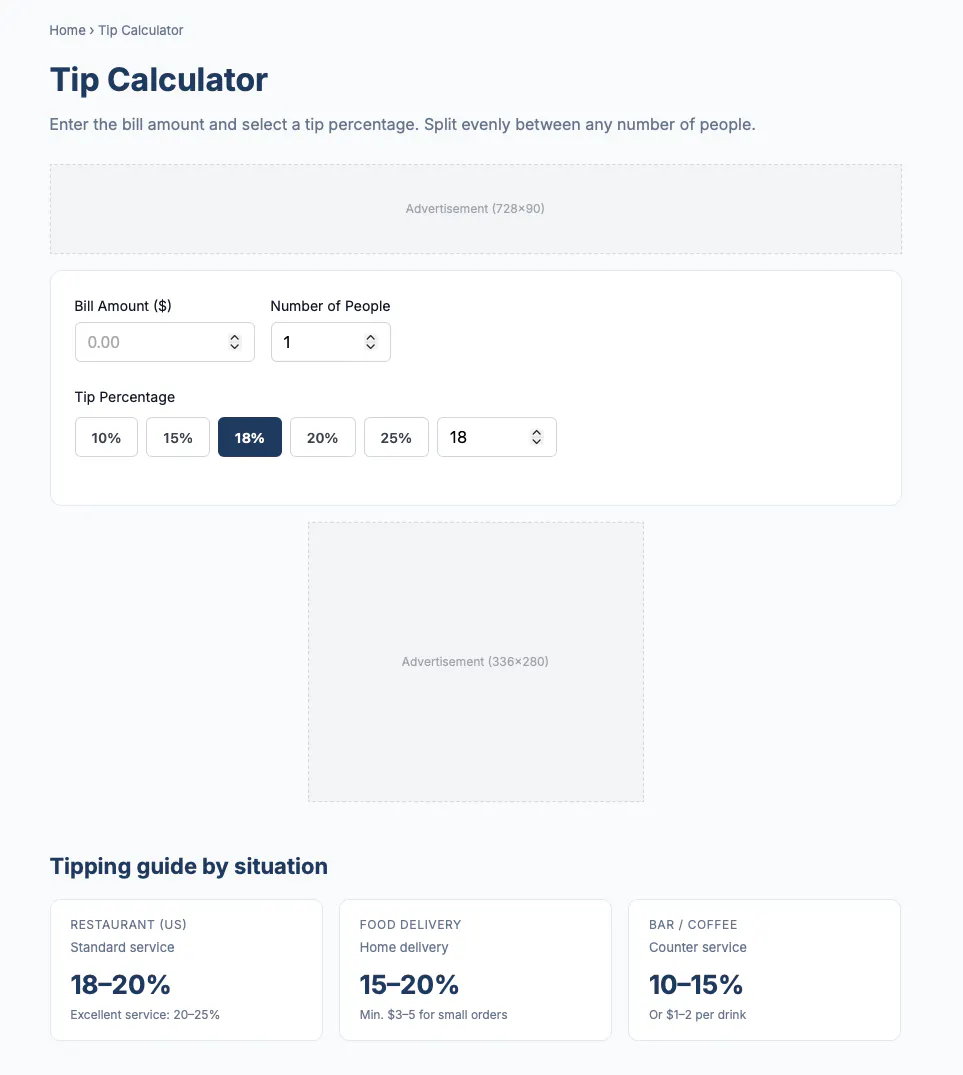Toggle the highlighted 18% tip button
This screenshot has width=963, height=1075.
(x=249, y=437)
